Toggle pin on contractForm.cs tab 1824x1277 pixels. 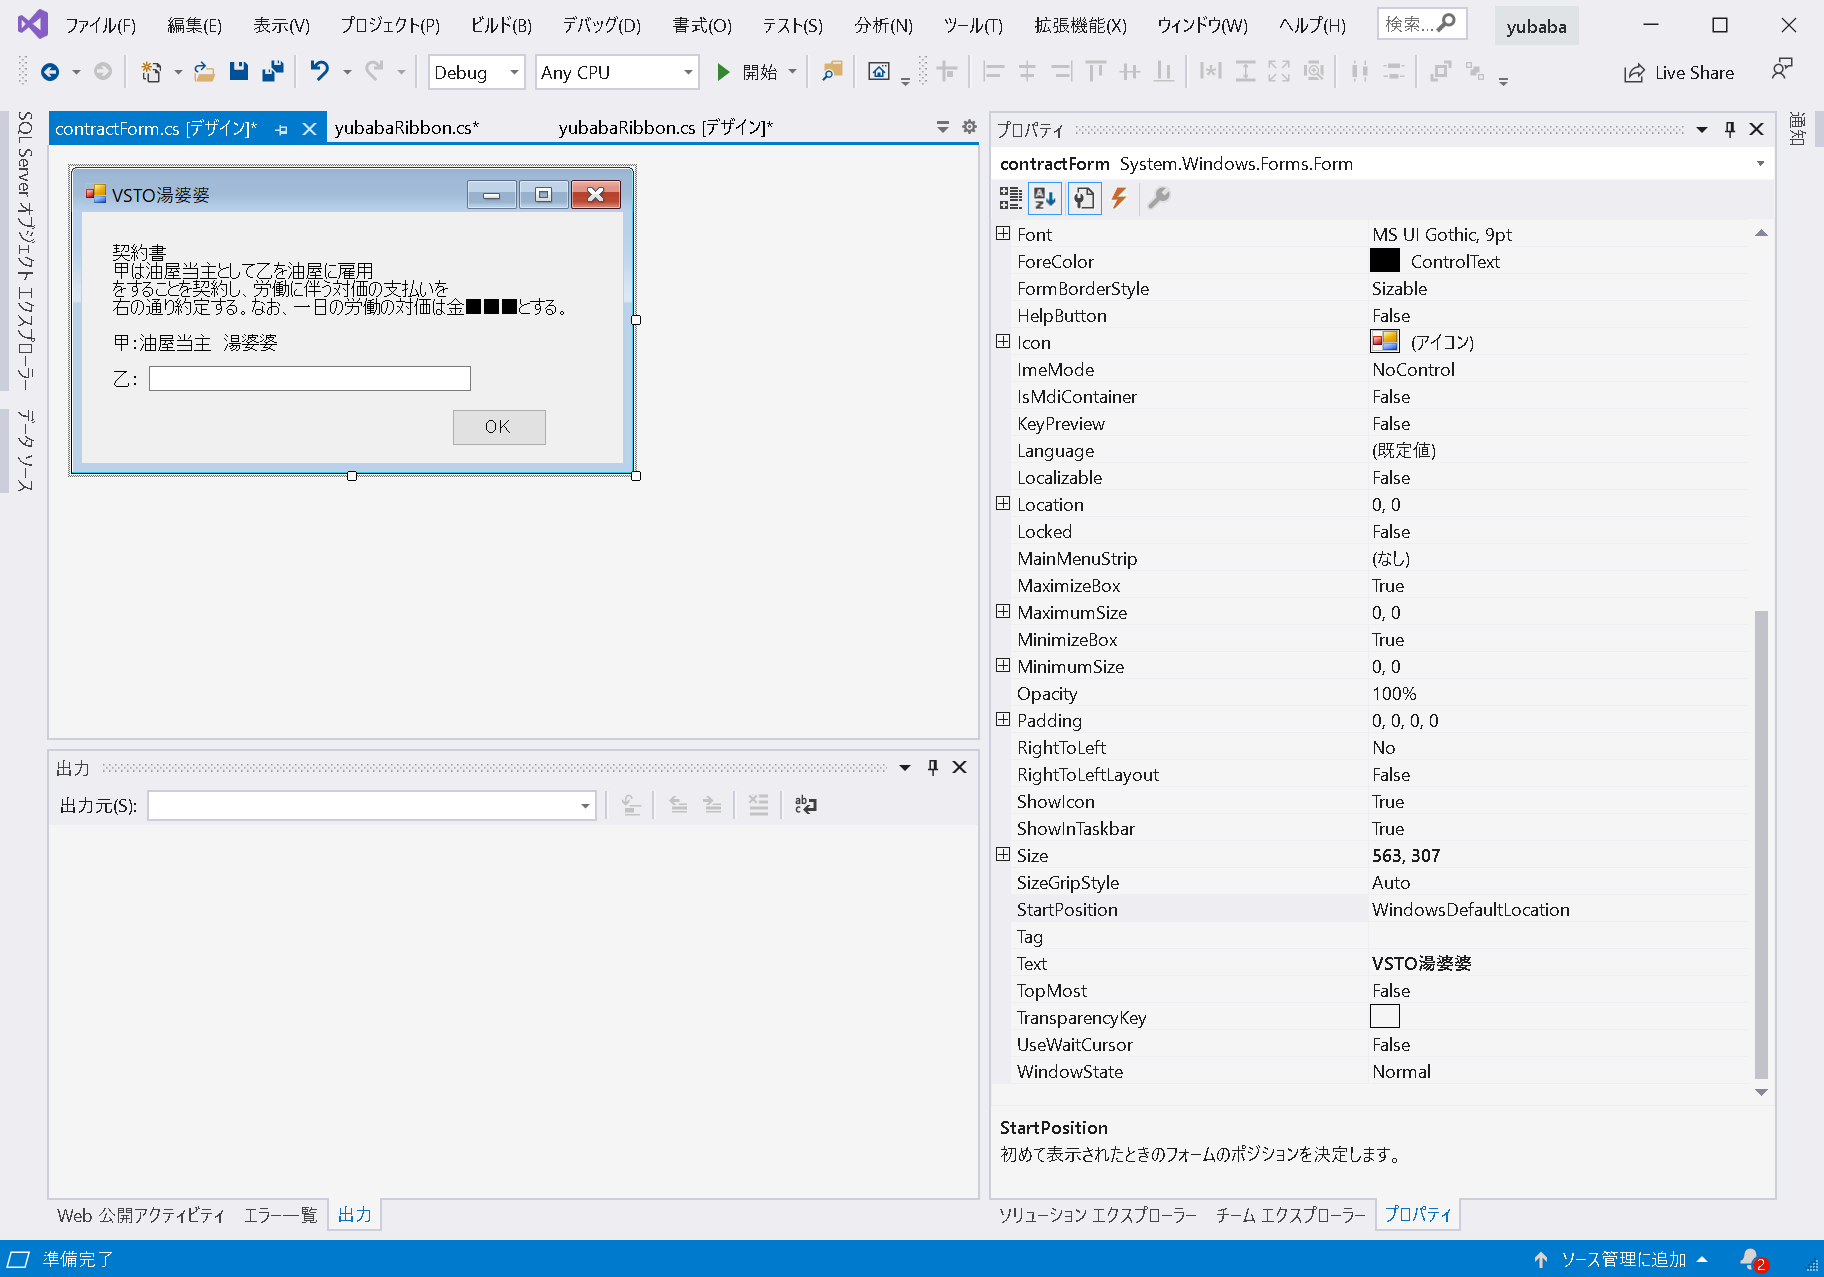[282, 129]
